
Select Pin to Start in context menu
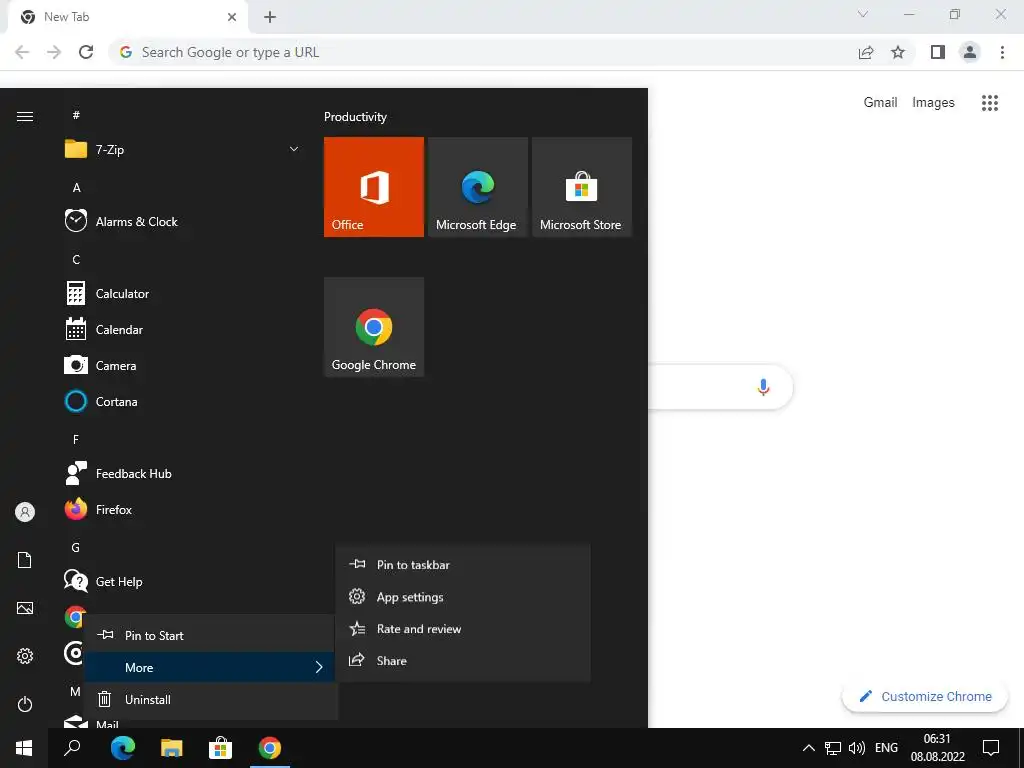coord(211,635)
